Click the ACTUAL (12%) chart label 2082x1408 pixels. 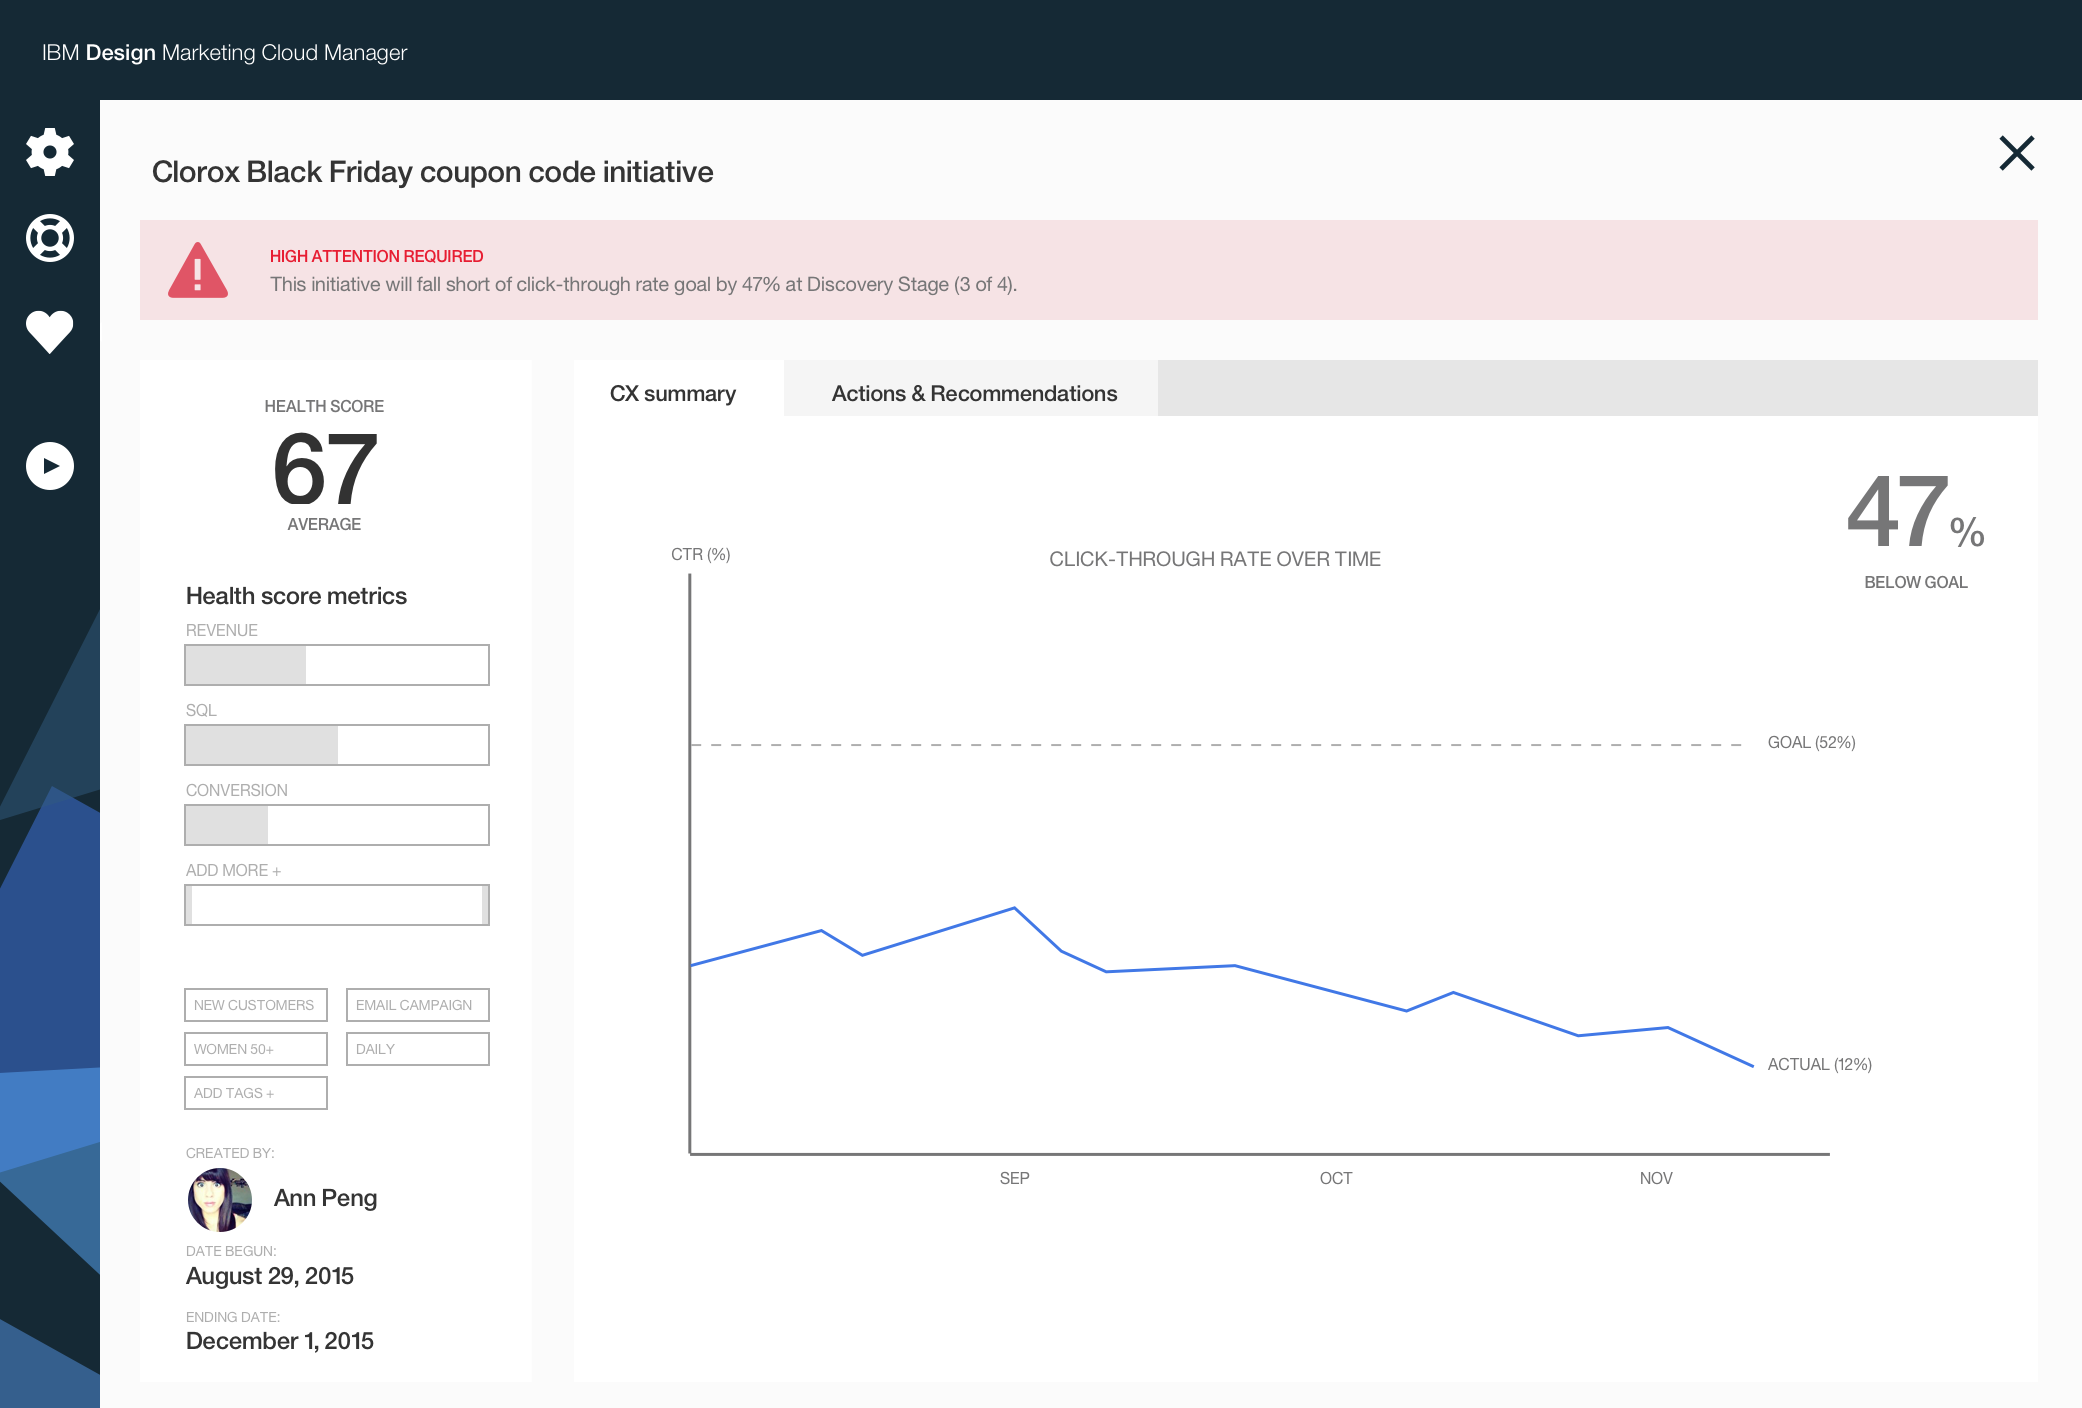tap(1819, 1064)
